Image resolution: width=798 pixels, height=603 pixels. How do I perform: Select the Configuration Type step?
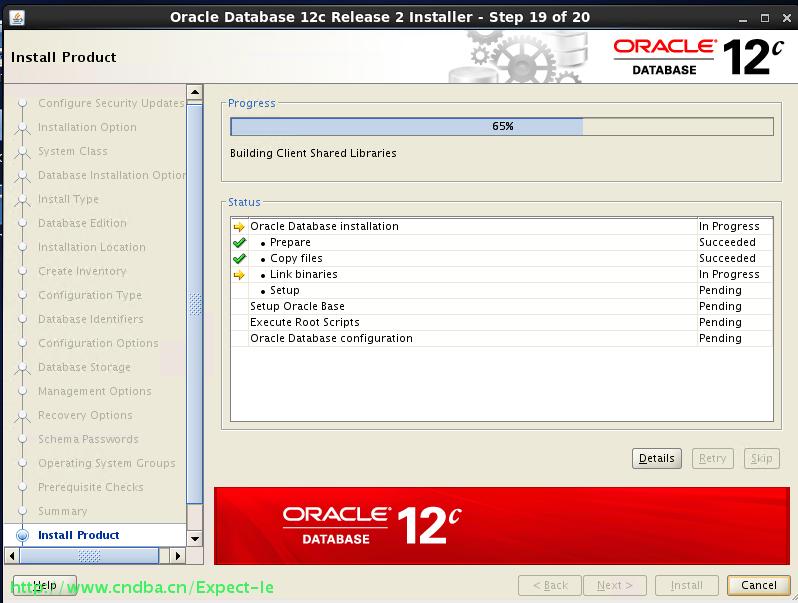(x=90, y=295)
